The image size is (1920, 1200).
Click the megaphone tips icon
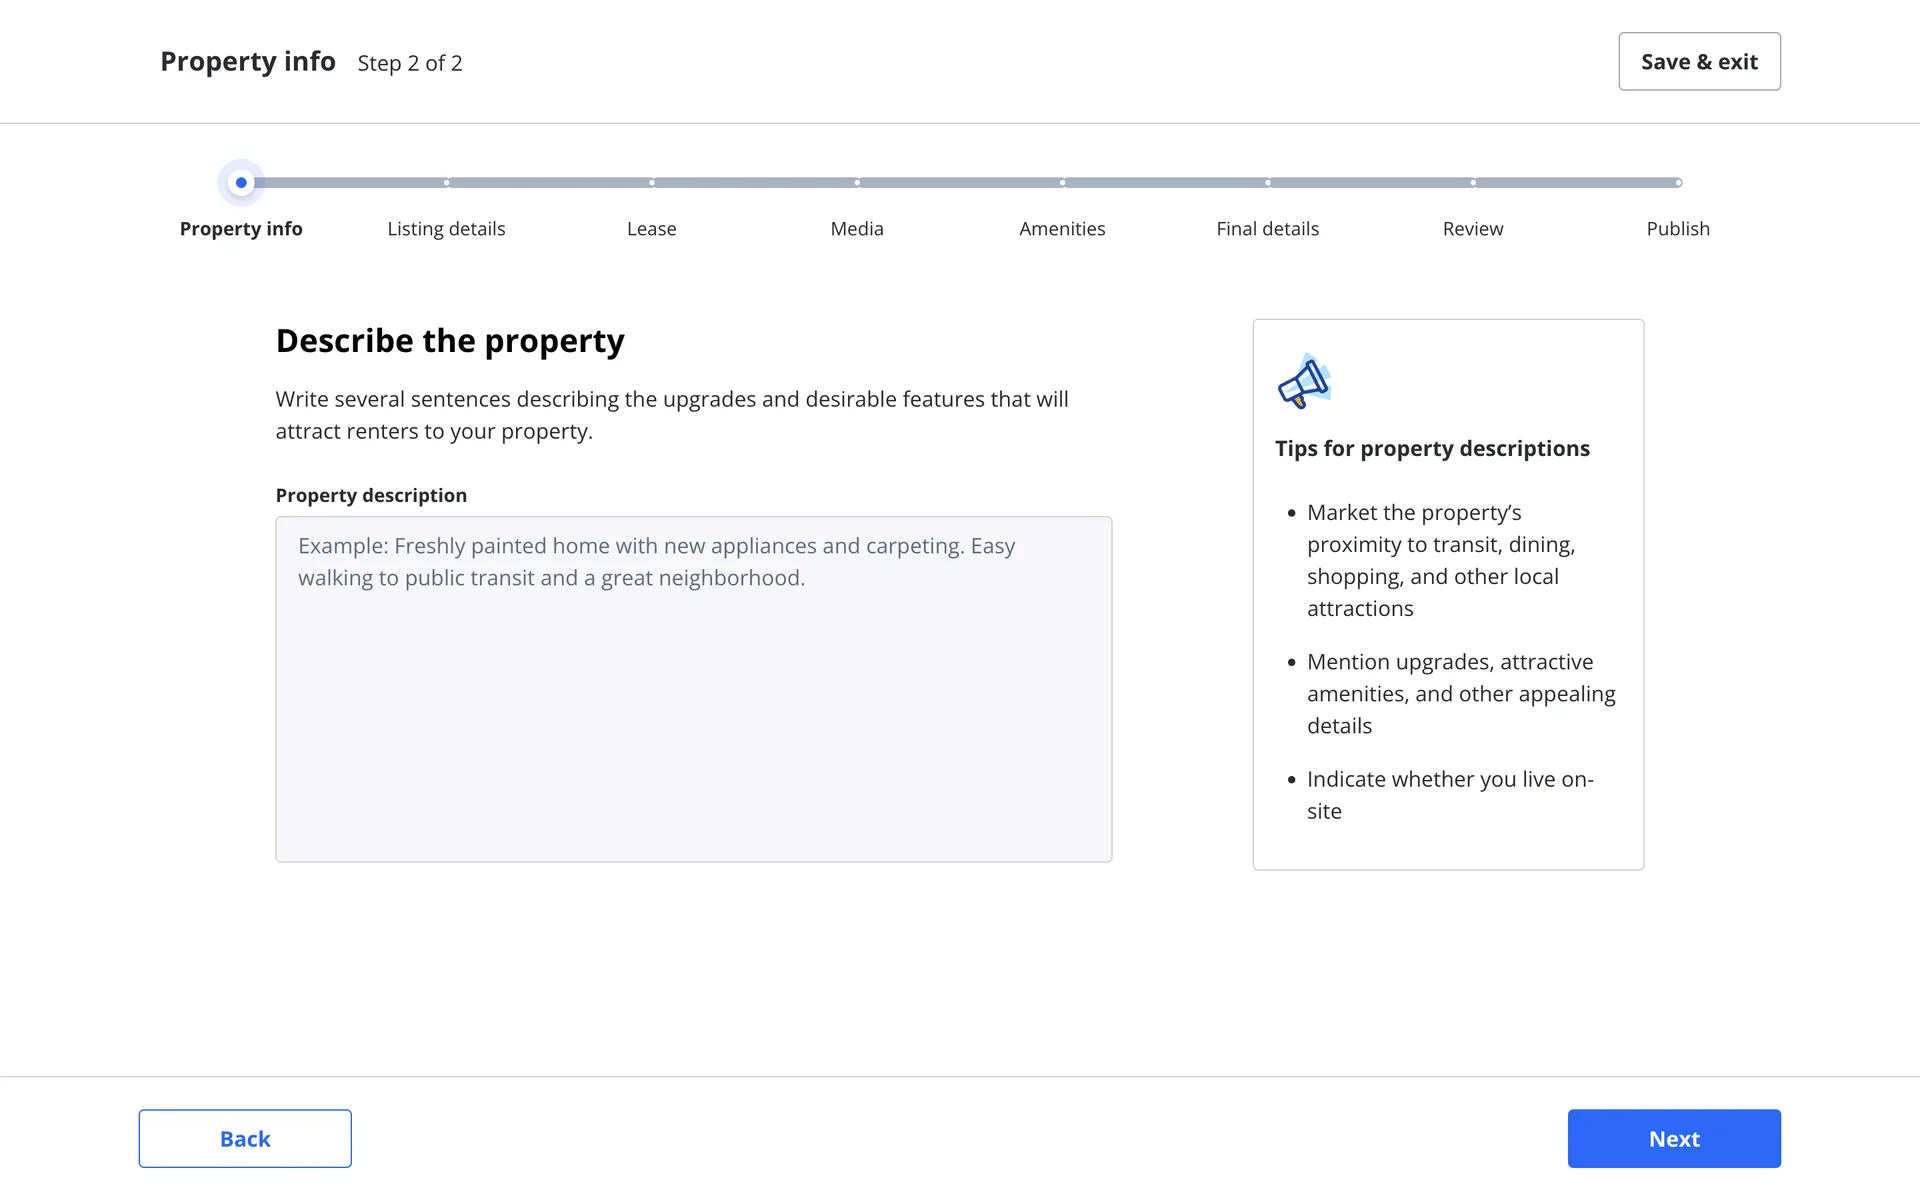pyautogui.click(x=1304, y=381)
